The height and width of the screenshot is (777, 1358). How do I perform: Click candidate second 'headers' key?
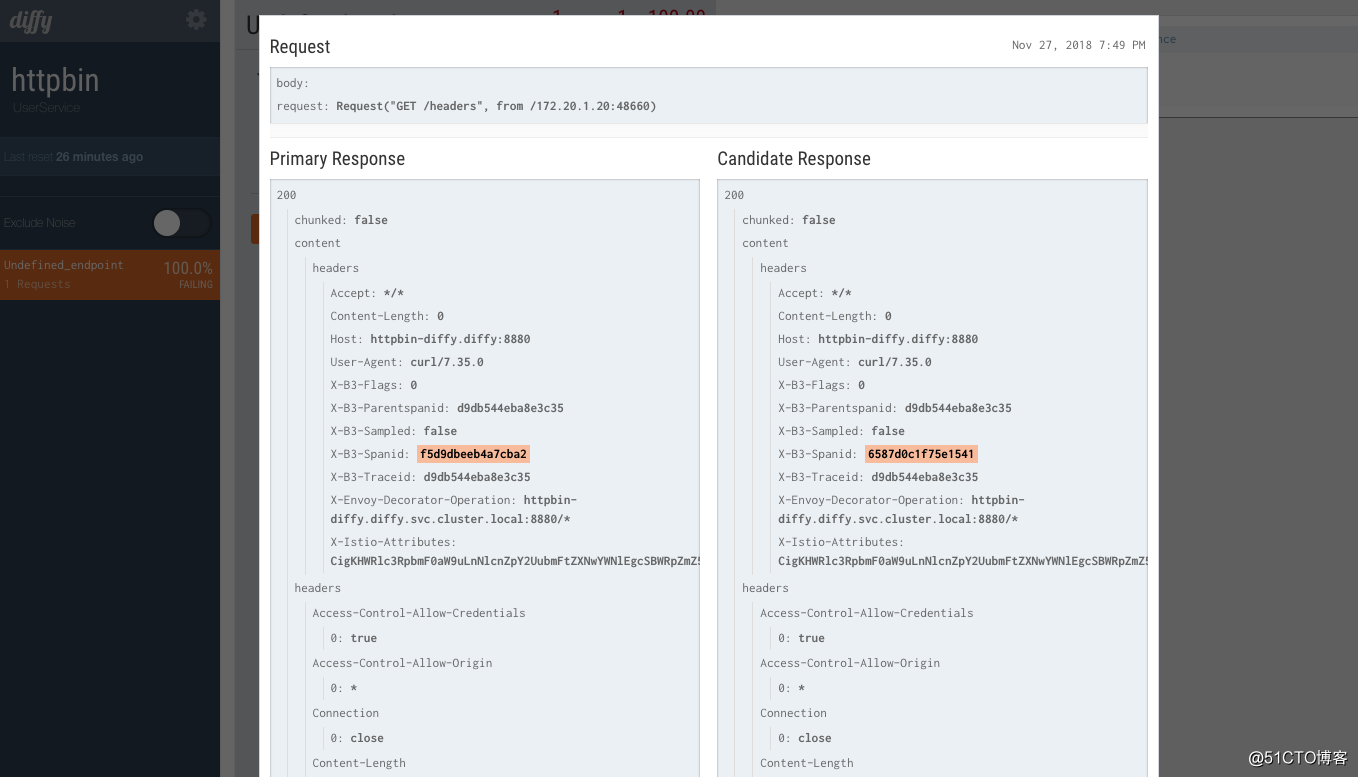765,588
